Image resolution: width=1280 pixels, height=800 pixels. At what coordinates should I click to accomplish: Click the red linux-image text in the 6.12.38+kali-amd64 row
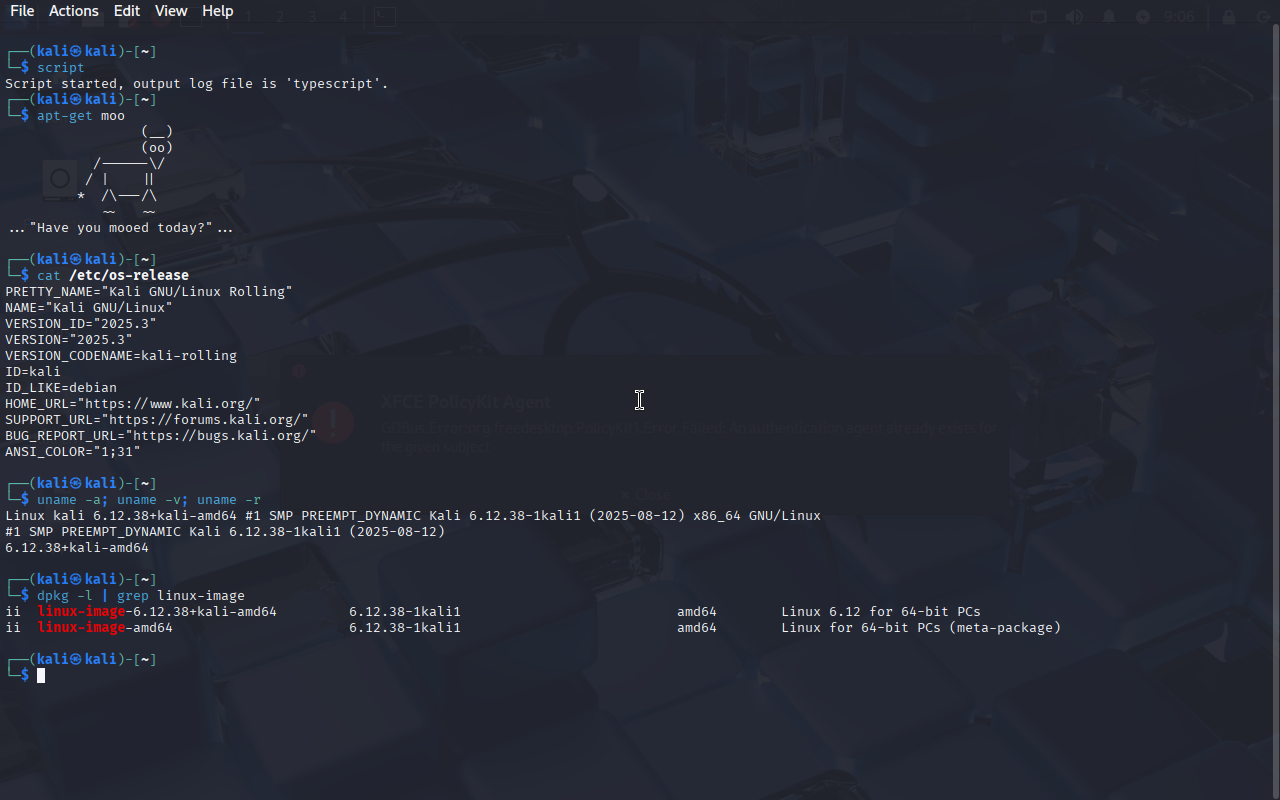[x=81, y=612]
